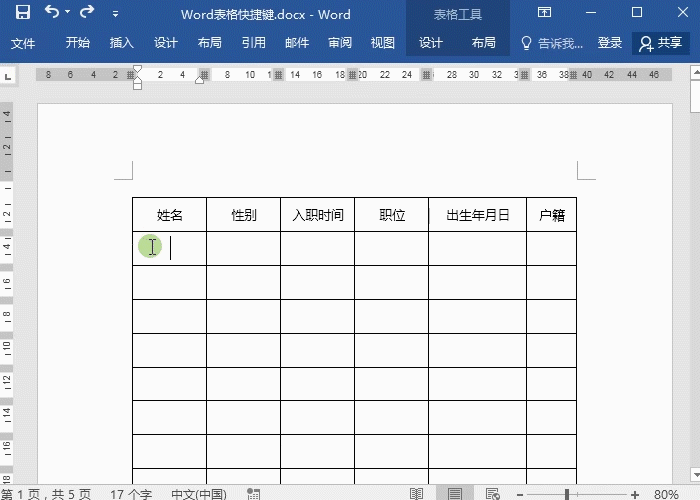Screen dimensions: 700x500
Task: Click the 出生年月日 header cell
Action: click(478, 215)
